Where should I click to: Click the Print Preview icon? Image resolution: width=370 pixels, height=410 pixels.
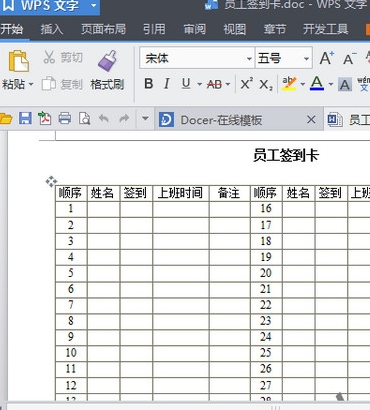(84, 118)
